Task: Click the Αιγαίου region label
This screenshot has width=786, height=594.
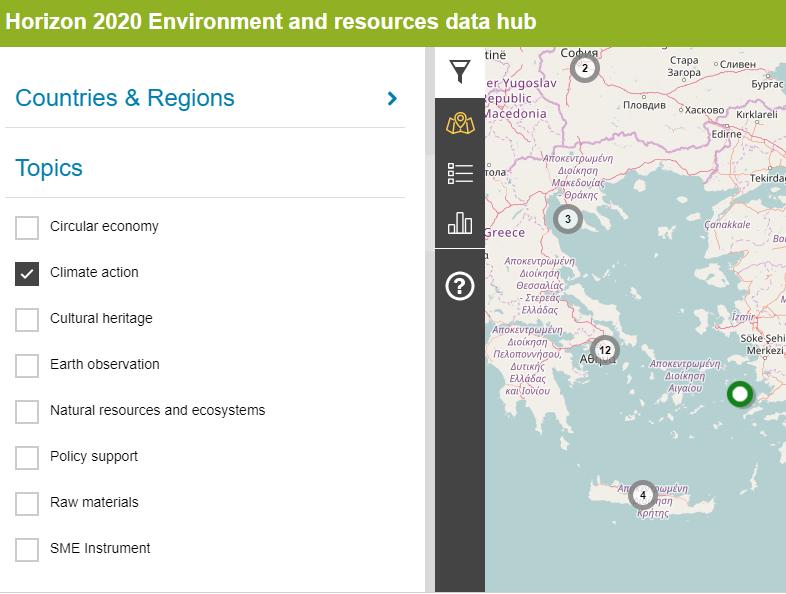Action: coord(685,388)
